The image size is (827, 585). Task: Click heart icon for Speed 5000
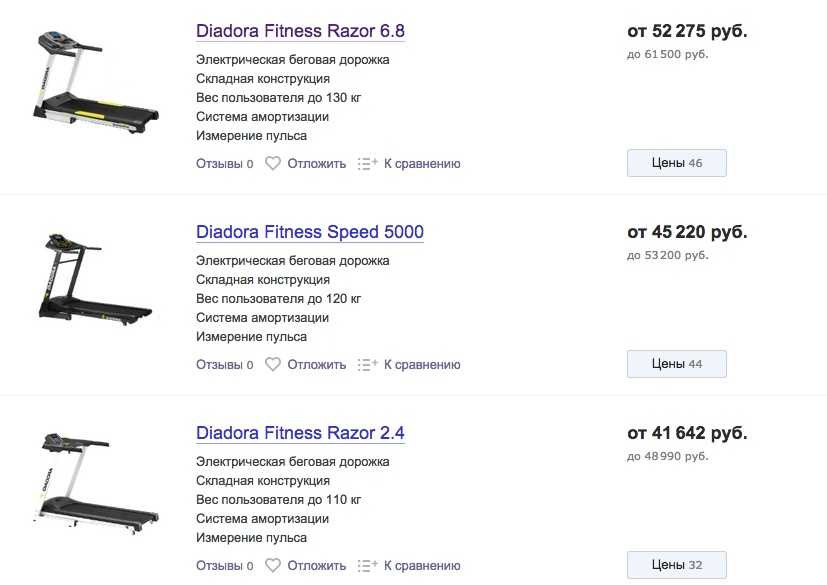(x=273, y=365)
